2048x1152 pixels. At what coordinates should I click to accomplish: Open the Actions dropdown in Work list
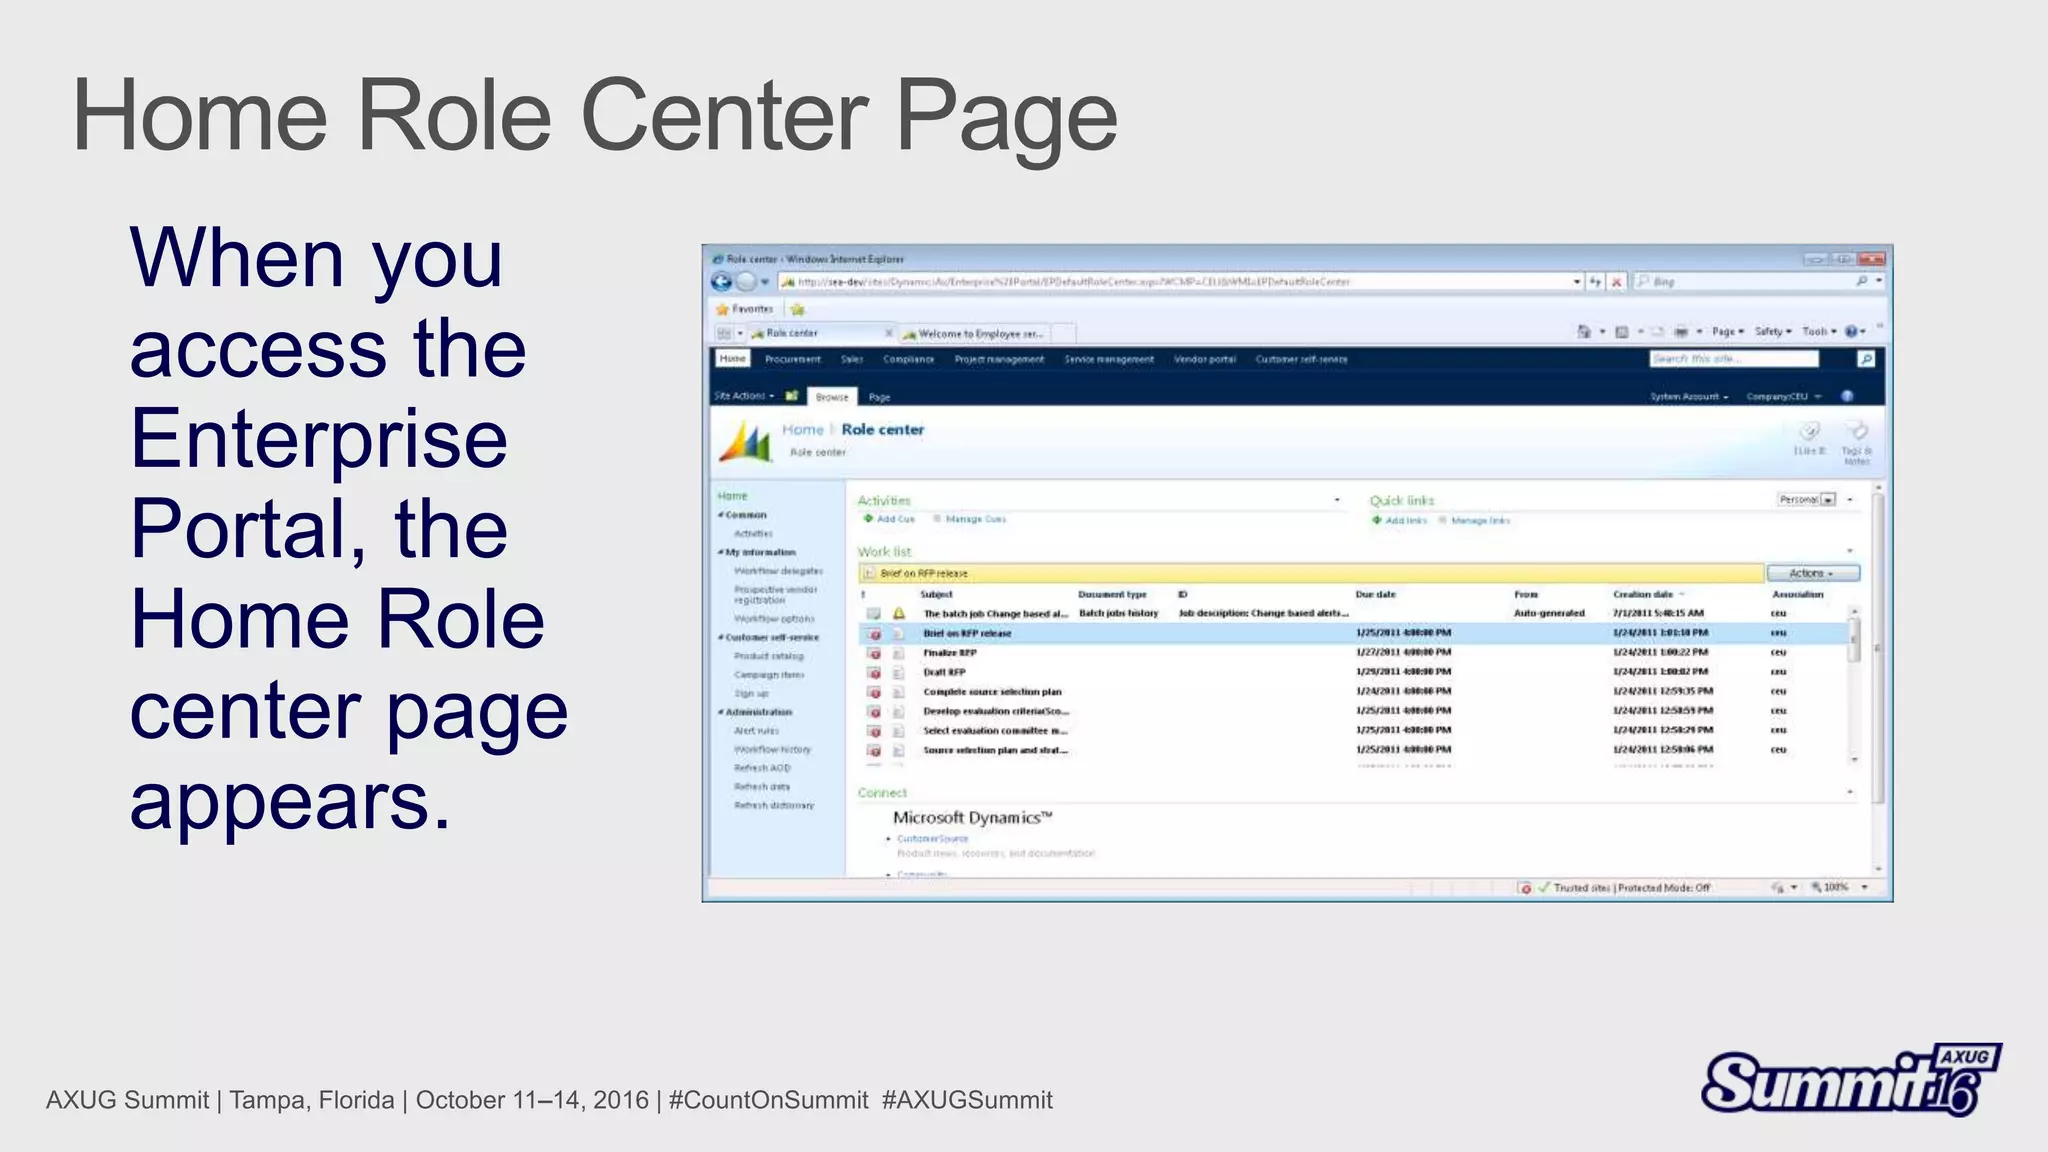1812,573
